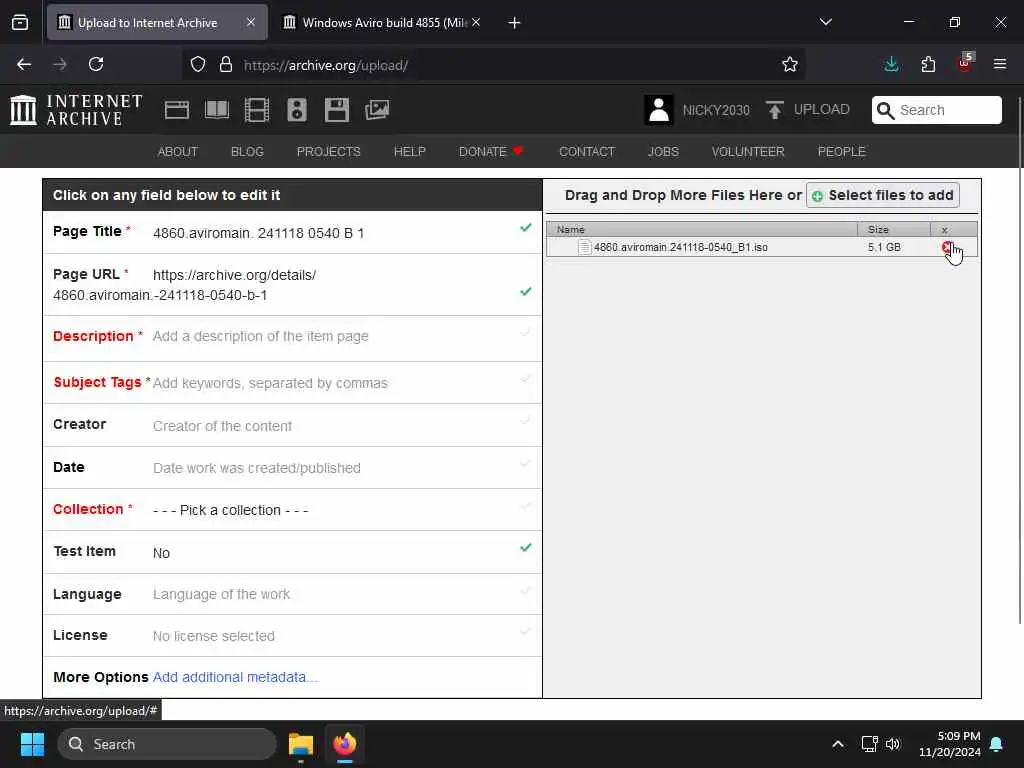Open the extensions puzzle icon
This screenshot has width=1024, height=768.
[928, 64]
